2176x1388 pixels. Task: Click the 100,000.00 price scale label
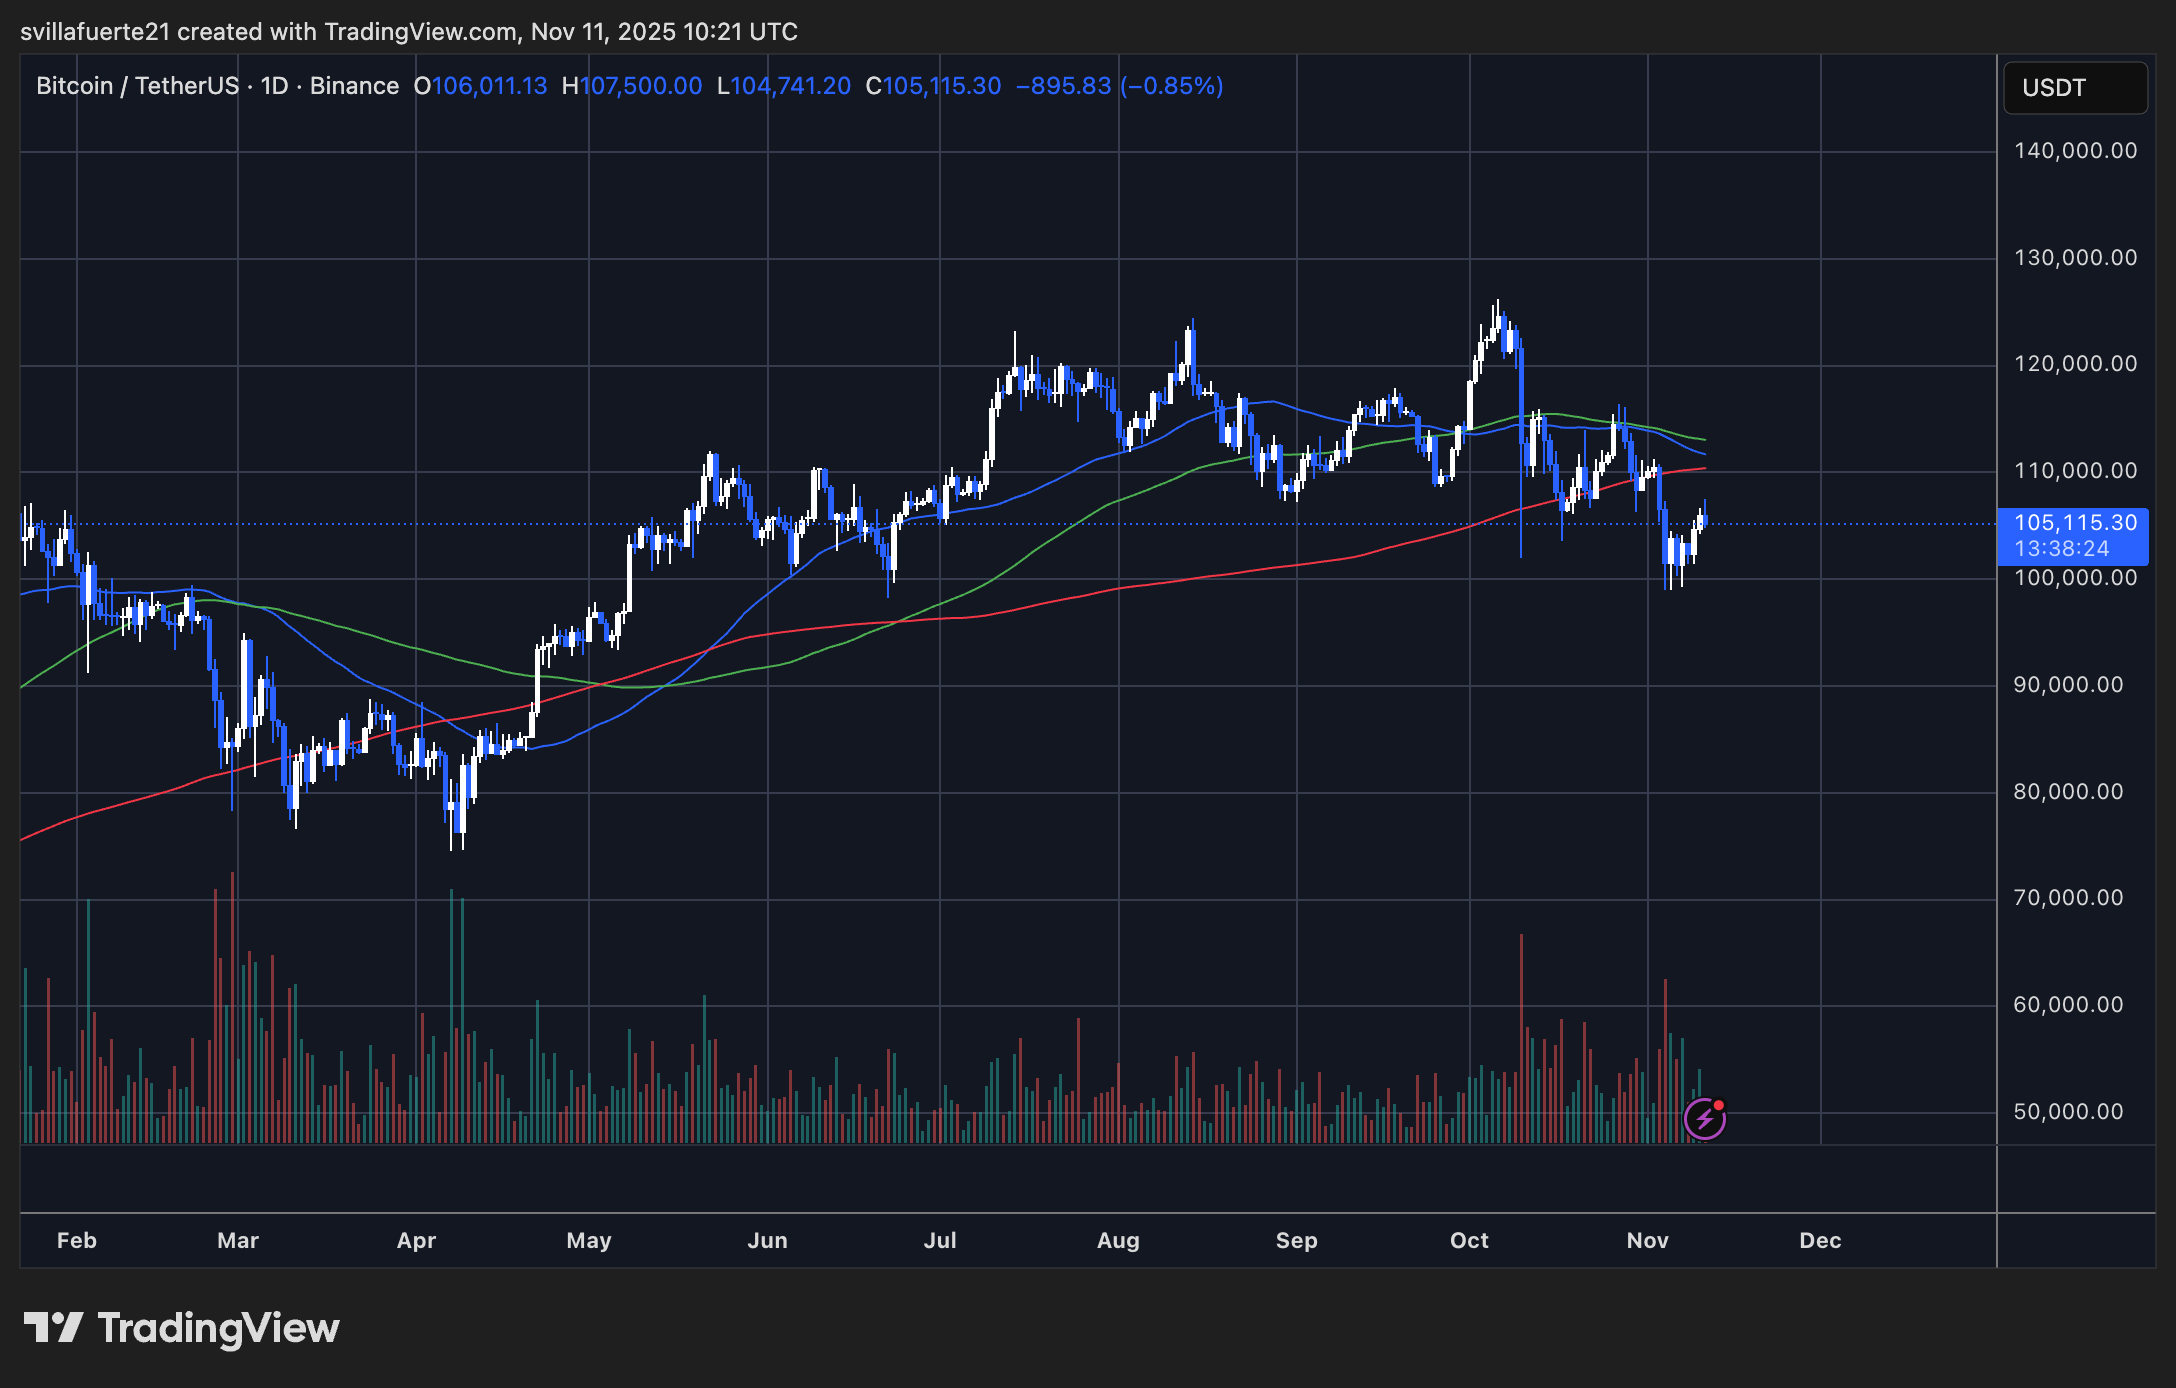(2075, 578)
